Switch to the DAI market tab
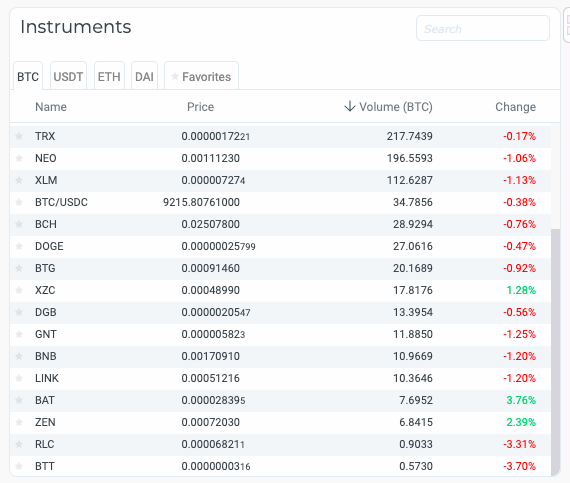Viewport: 570px width, 483px height. [144, 76]
